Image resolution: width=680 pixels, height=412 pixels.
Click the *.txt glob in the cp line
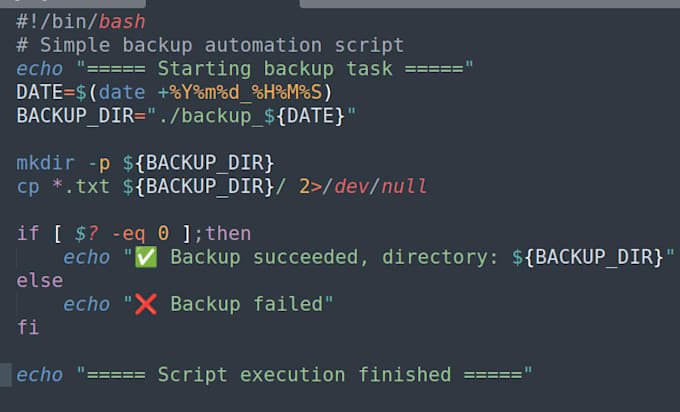tap(81, 186)
